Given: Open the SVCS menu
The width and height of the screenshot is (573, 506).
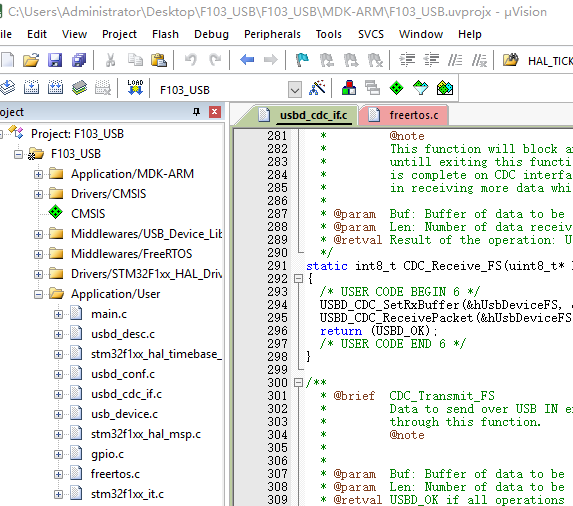Looking at the screenshot, I should point(371,34).
